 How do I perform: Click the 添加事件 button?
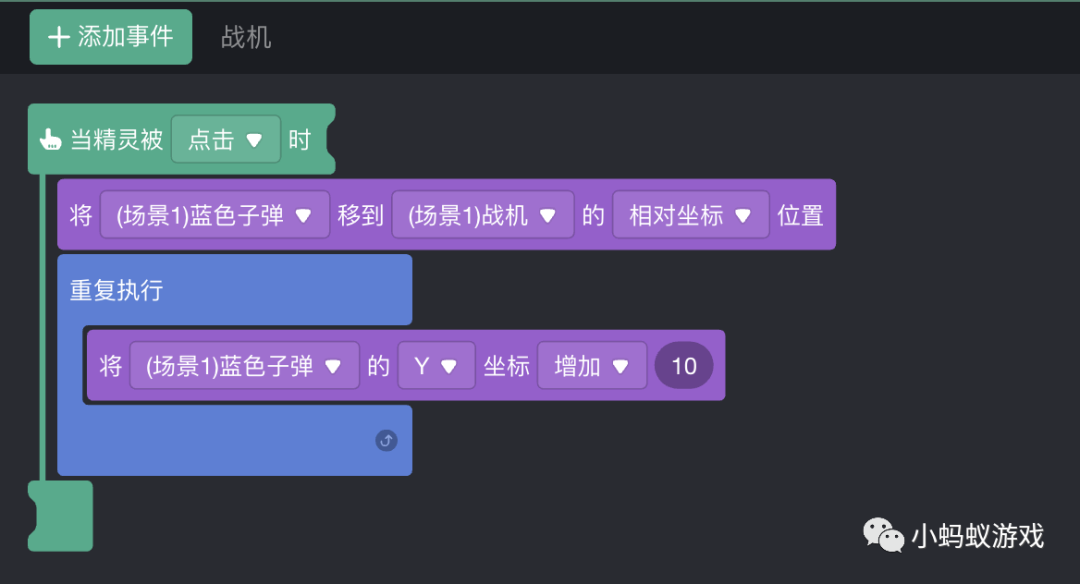(x=110, y=38)
